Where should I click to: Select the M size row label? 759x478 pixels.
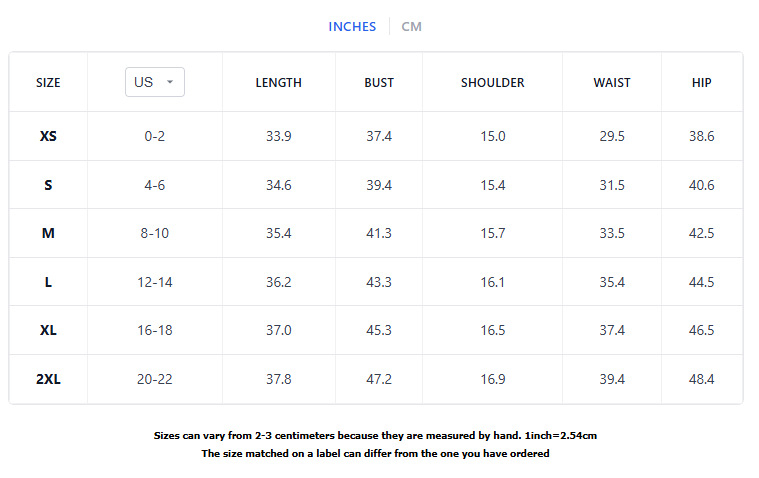(48, 233)
